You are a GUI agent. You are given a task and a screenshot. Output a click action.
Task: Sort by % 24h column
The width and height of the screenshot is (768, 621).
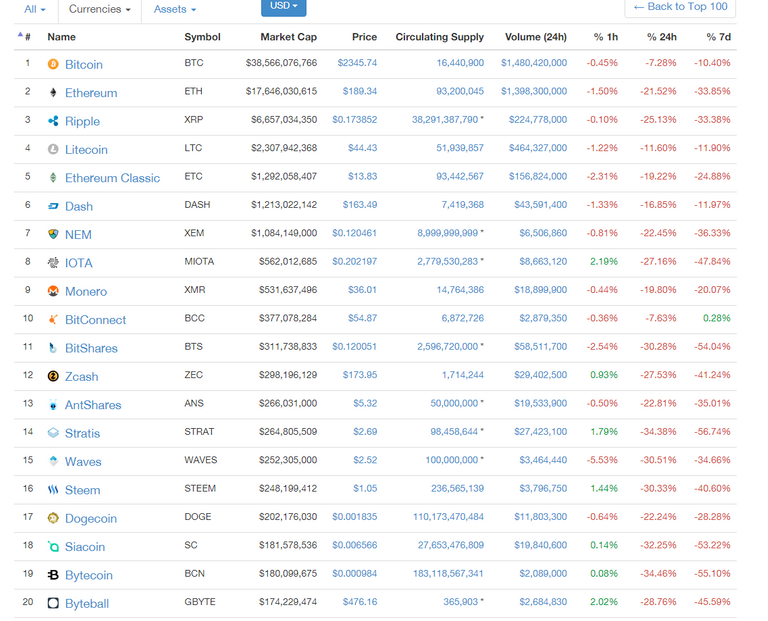662,37
